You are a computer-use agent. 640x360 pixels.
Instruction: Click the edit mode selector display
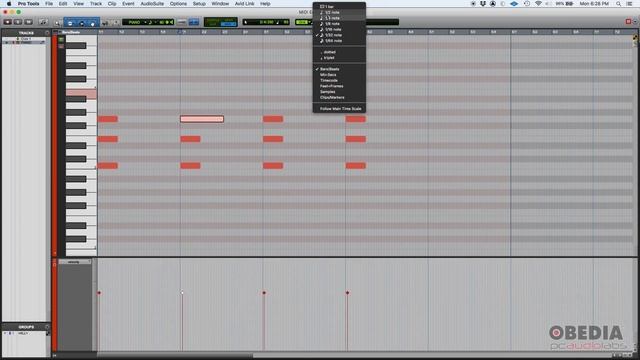click(x=220, y=22)
